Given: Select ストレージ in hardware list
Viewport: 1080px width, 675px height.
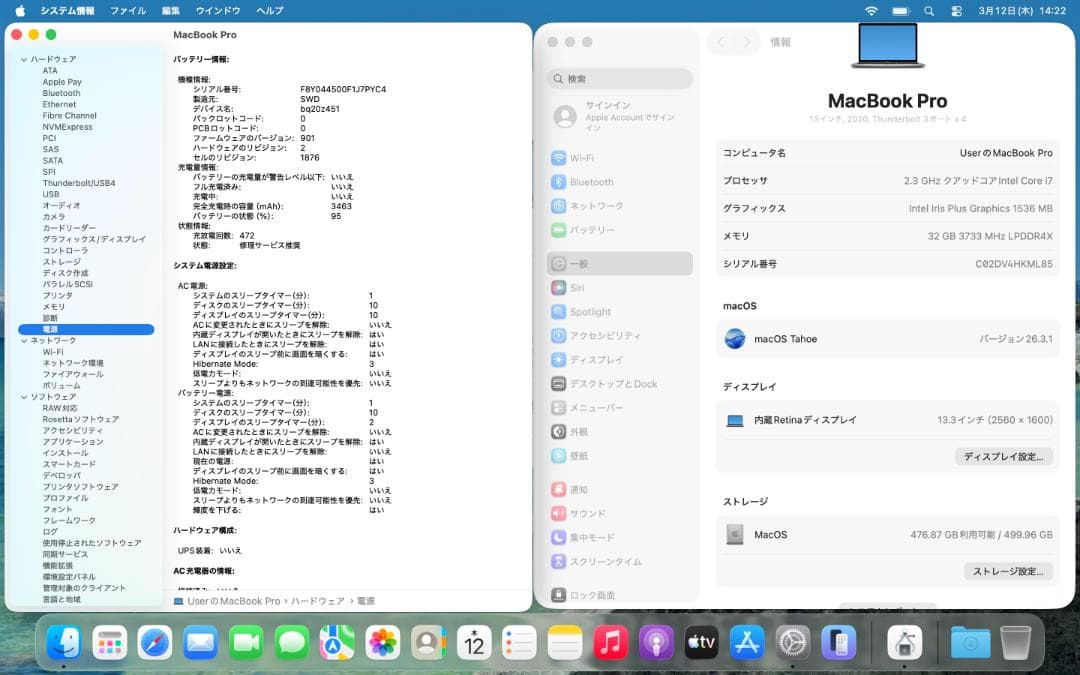Looking at the screenshot, I should [62, 262].
